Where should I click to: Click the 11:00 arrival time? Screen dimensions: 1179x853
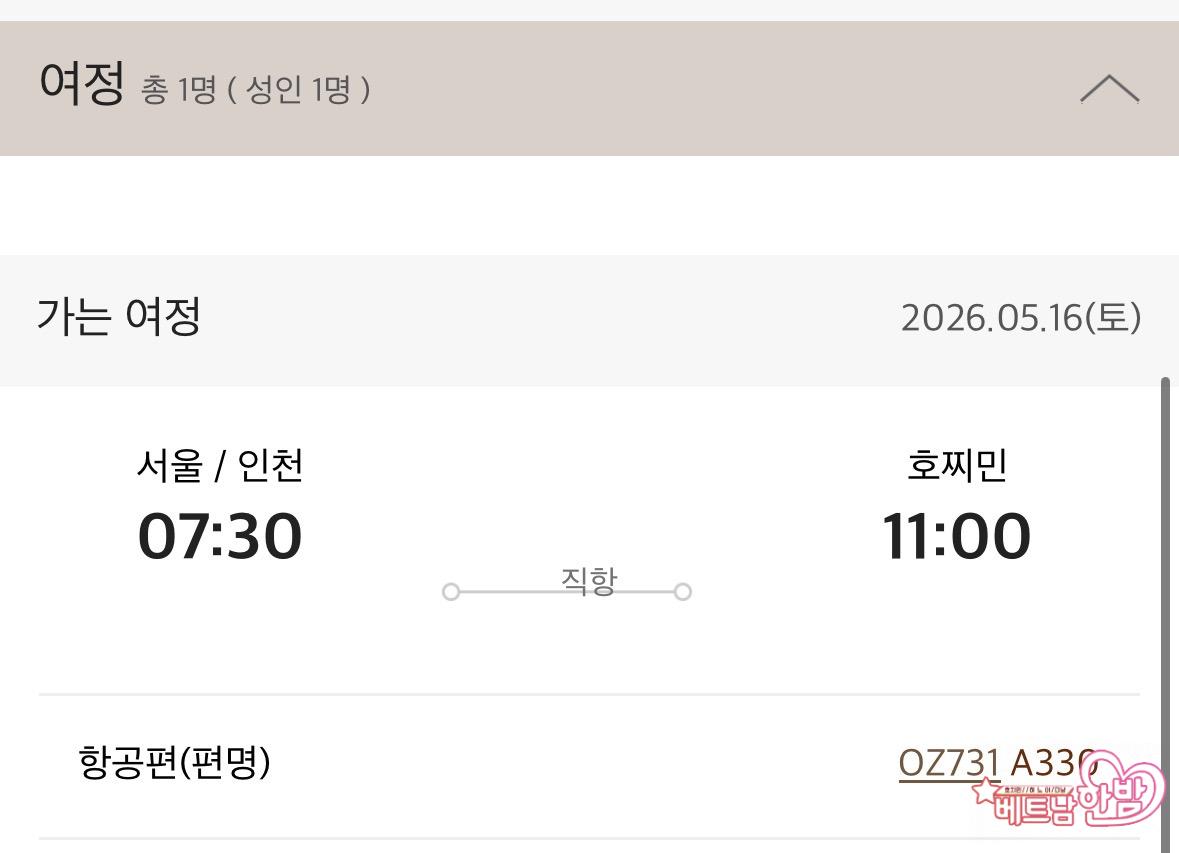[x=956, y=536]
